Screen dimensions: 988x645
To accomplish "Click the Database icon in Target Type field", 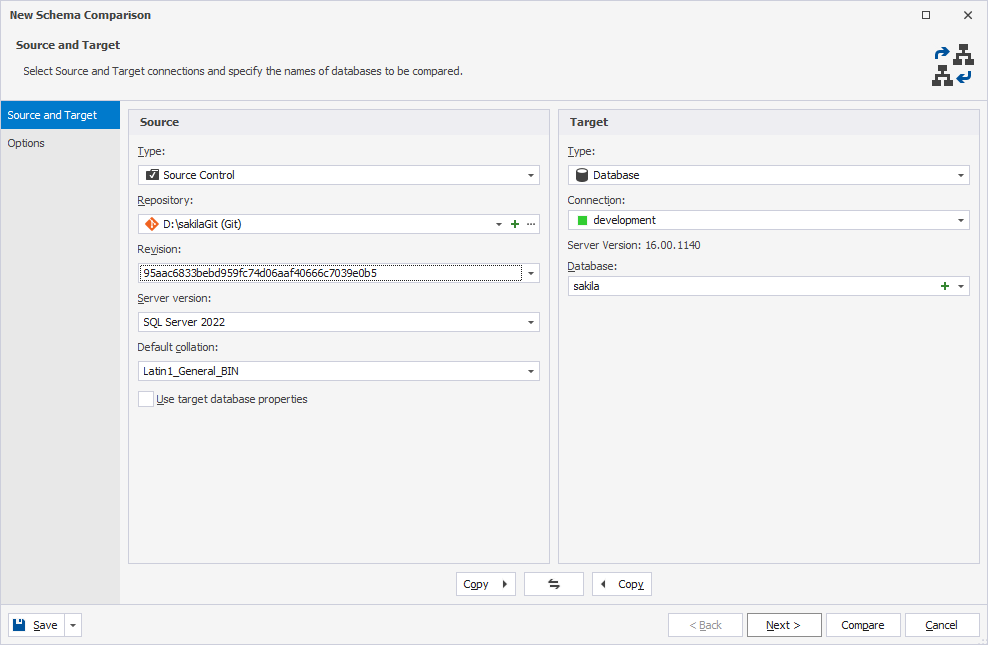I will pos(581,173).
